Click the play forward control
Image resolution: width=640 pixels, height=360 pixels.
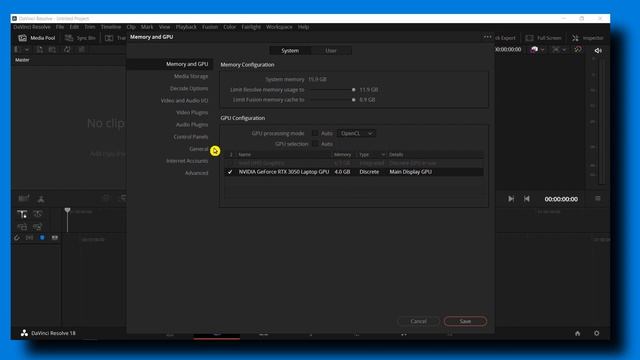[511, 199]
